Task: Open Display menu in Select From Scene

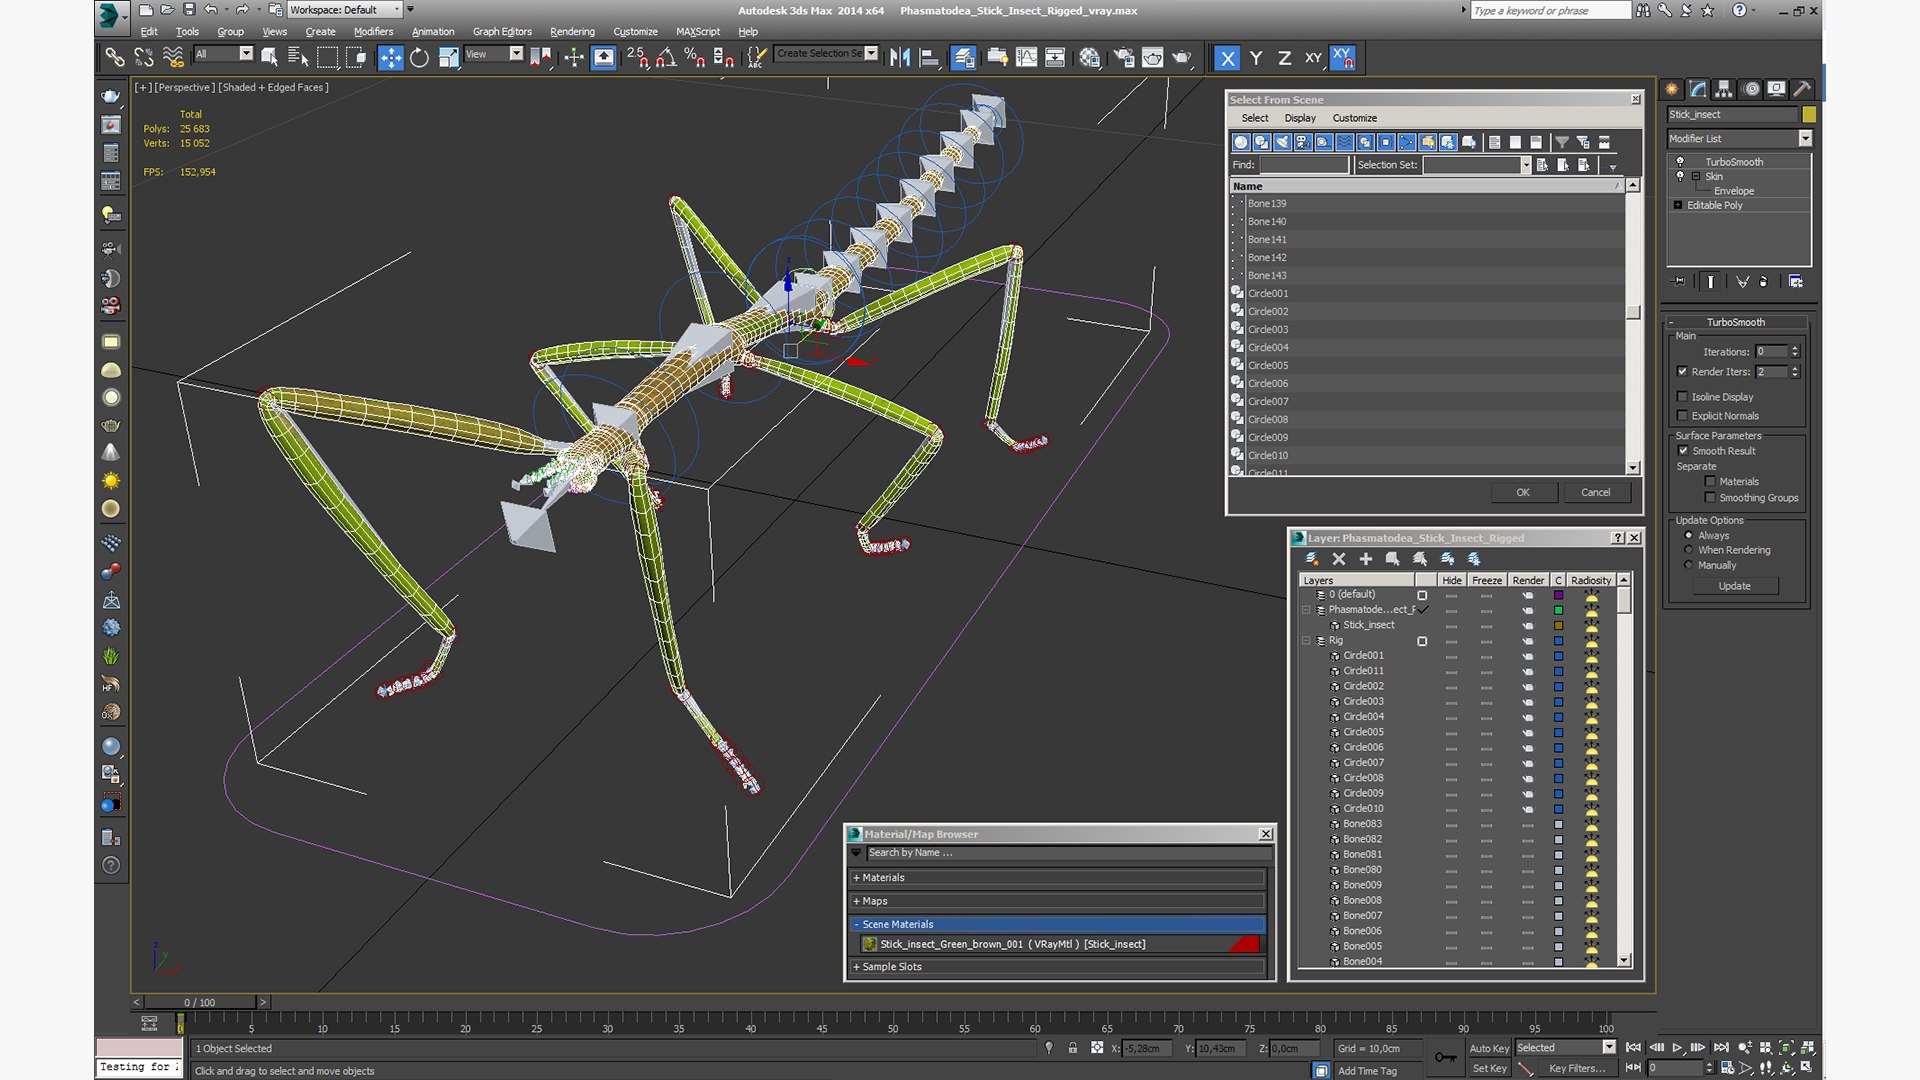Action: (1300, 118)
